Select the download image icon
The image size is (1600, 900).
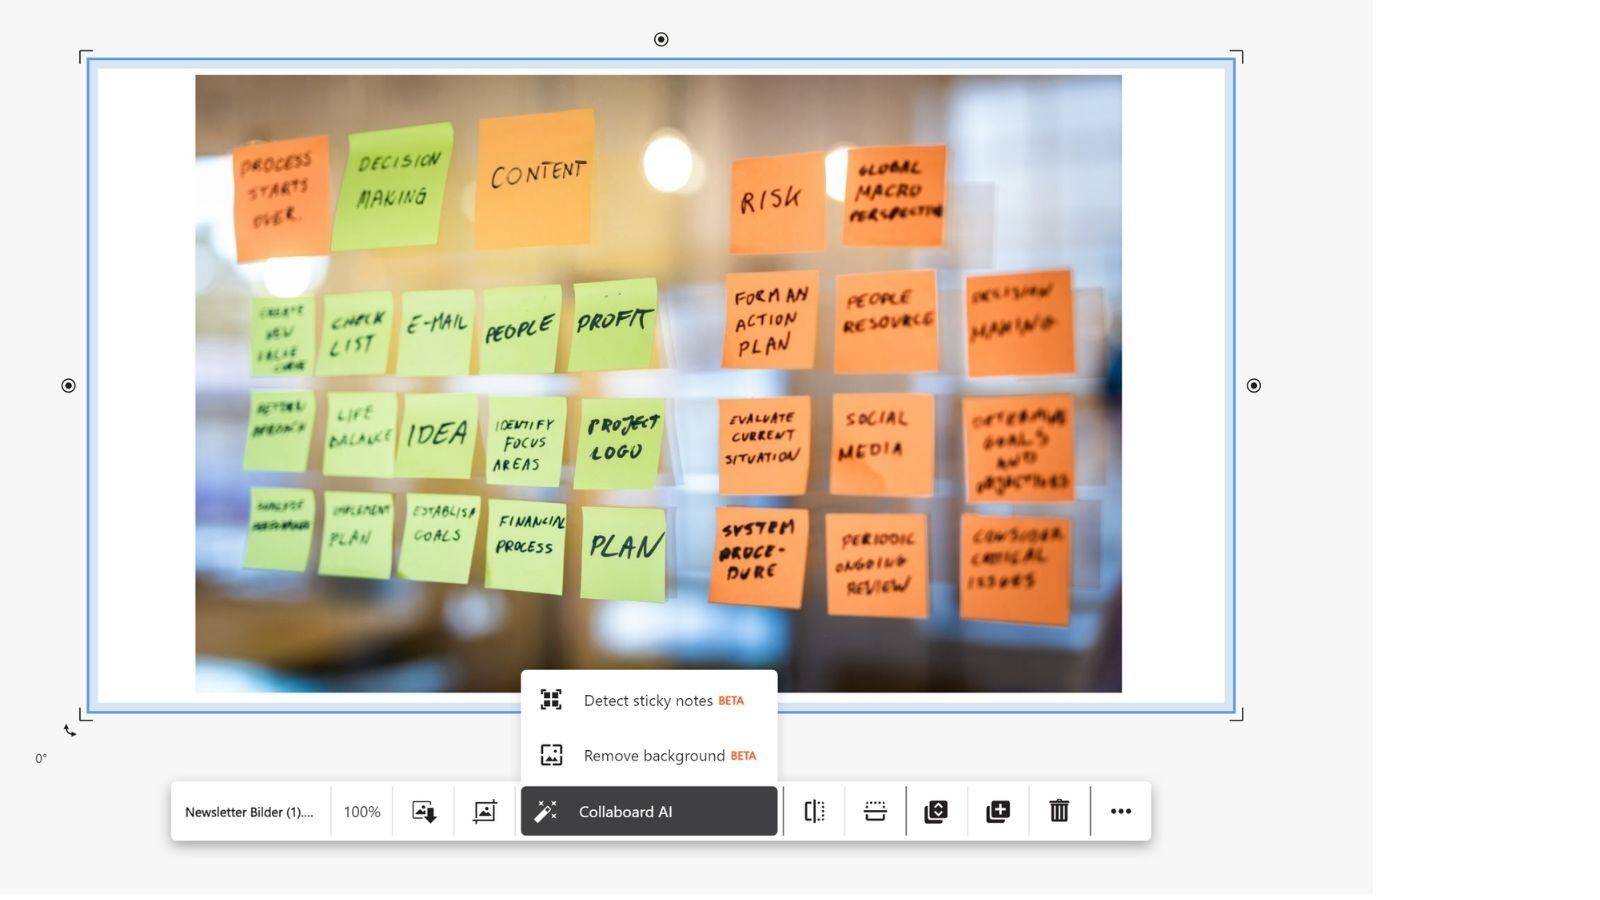click(422, 811)
